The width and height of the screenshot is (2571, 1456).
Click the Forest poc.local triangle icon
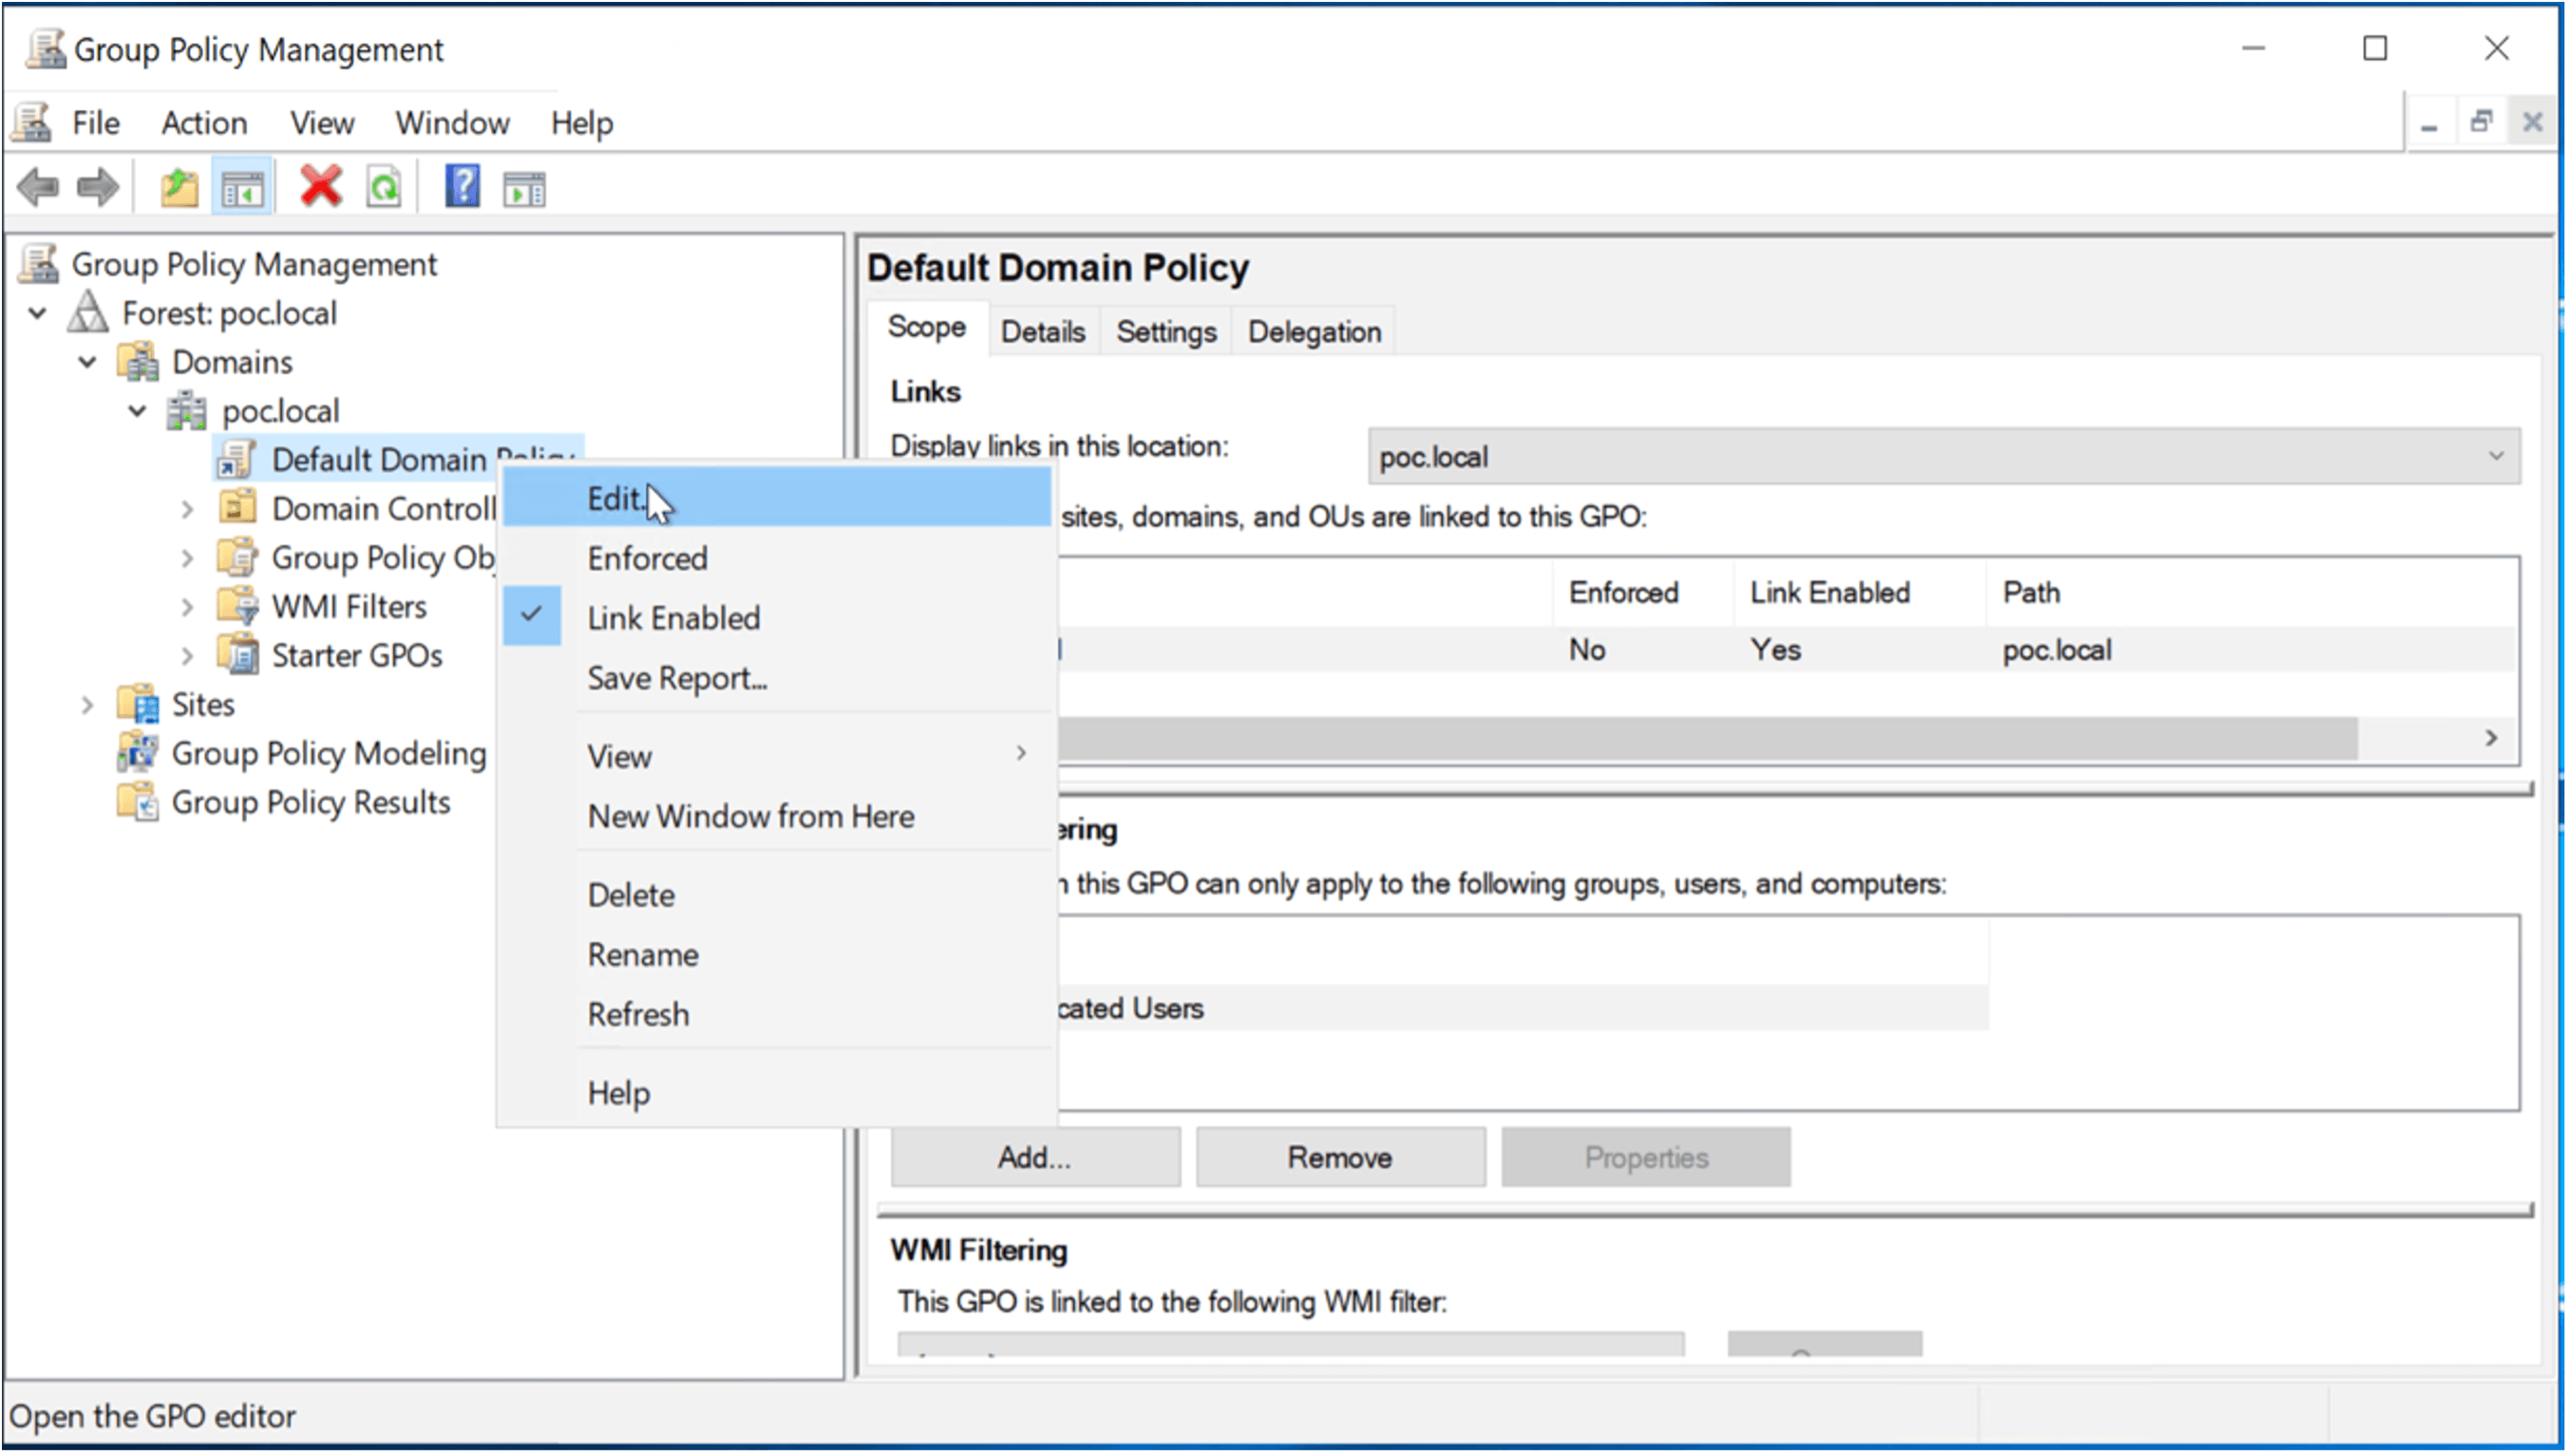coord(88,313)
